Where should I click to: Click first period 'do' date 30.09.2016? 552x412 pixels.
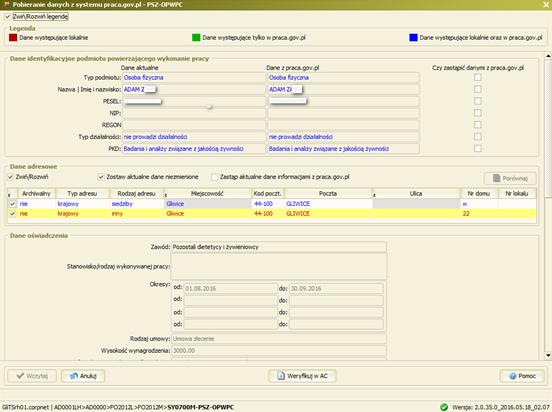336,288
